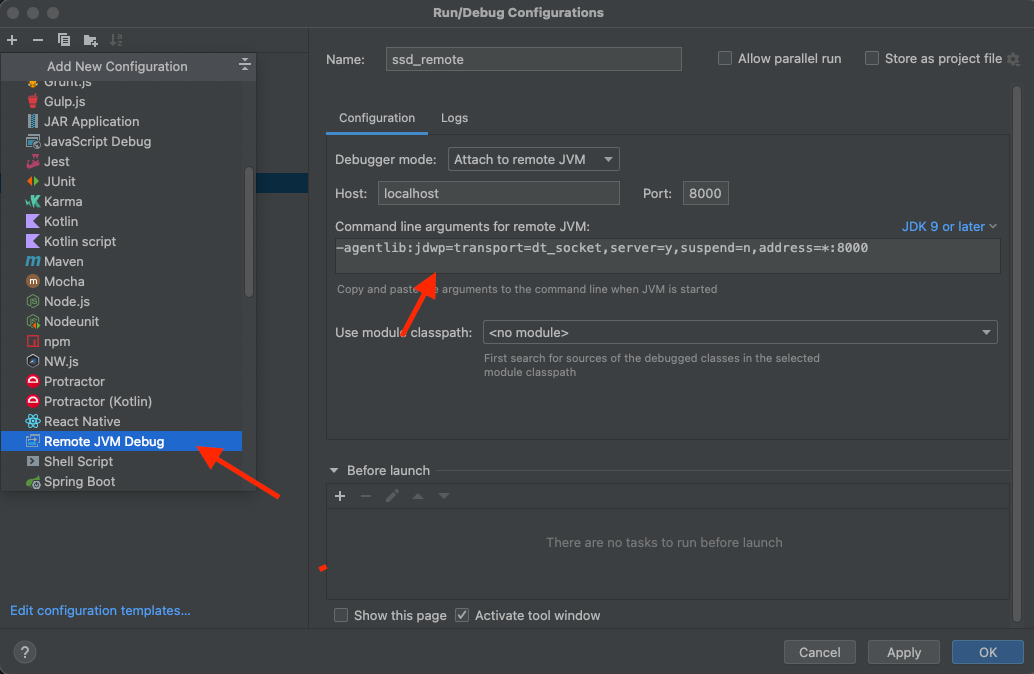Select Spring Boot in configuration list
The height and width of the screenshot is (674, 1034).
click(x=79, y=481)
